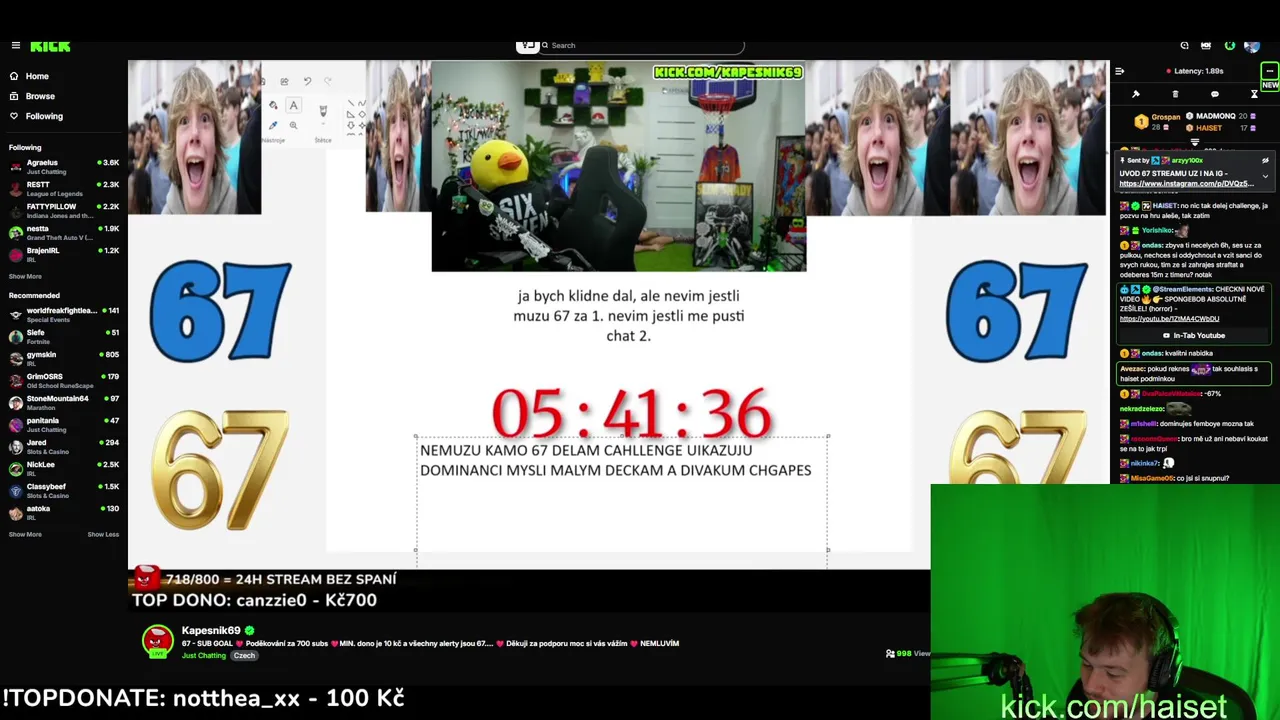Open the GrimOSRS channel
Viewport: 1280px width, 720px height.
tap(64, 380)
